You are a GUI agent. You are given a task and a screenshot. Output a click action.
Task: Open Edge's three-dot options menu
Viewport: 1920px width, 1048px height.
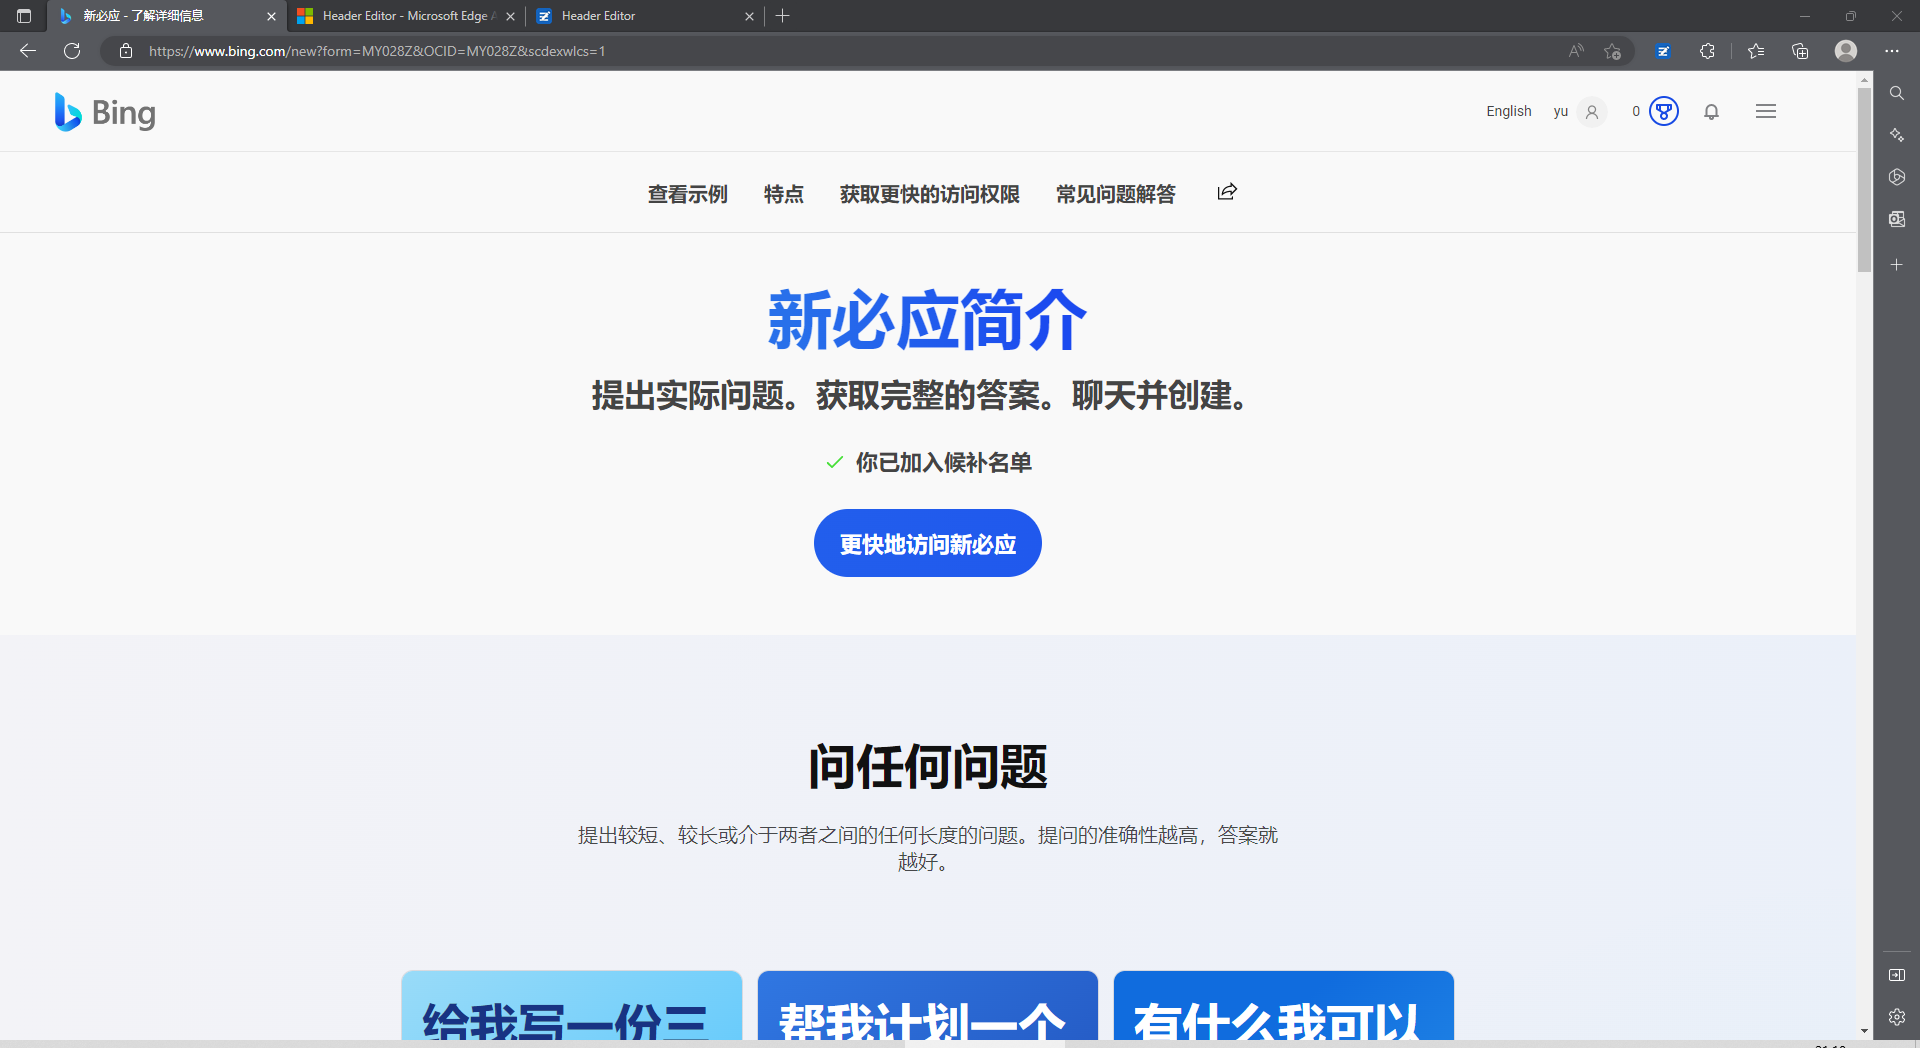click(x=1891, y=51)
